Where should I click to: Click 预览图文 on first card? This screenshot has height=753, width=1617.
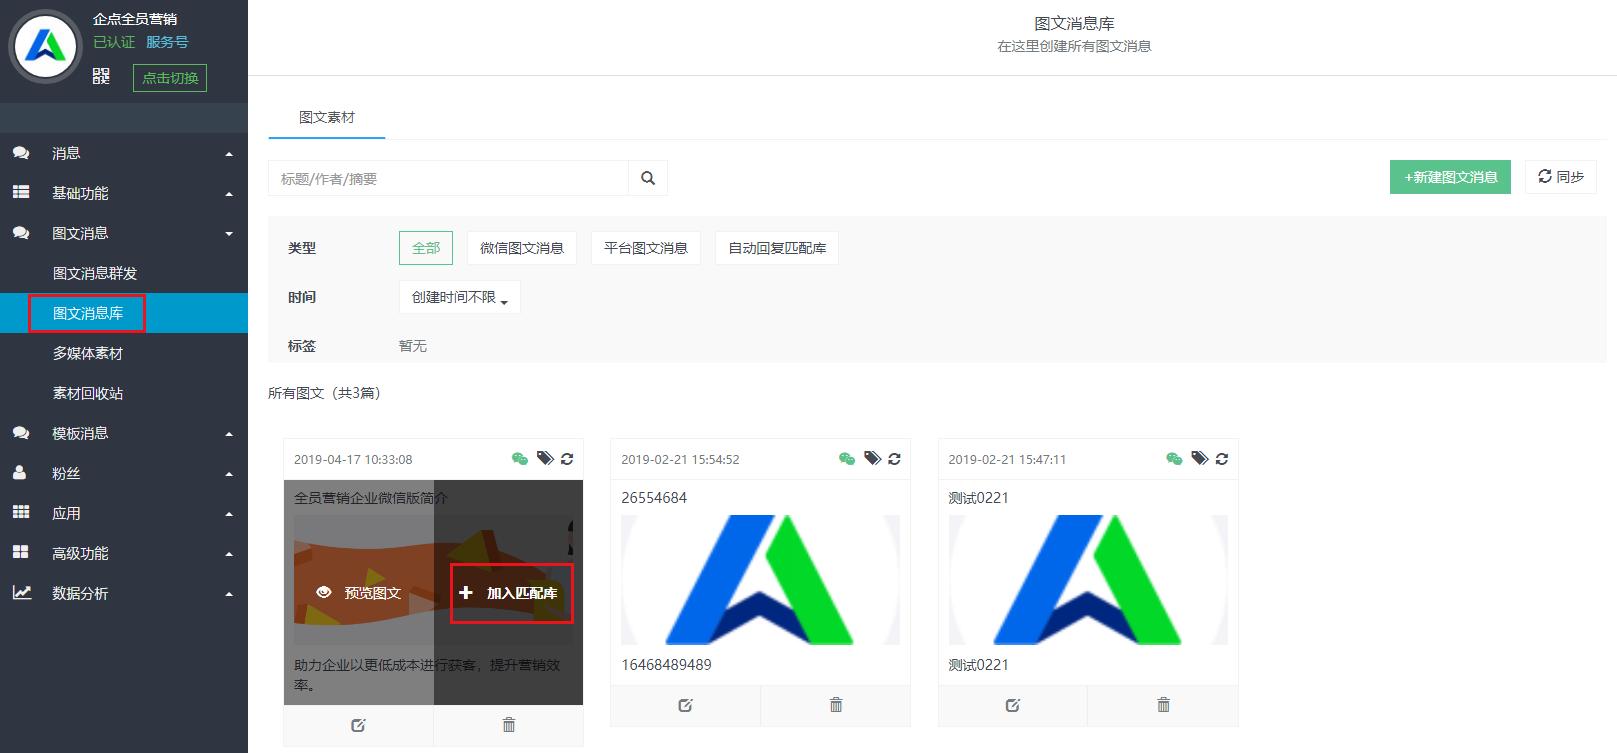[359, 593]
